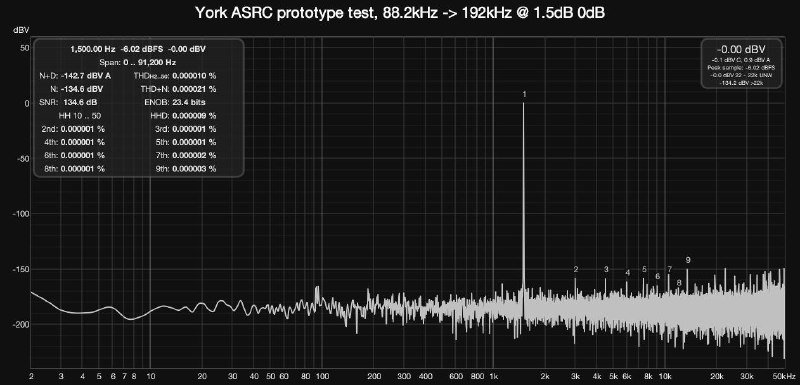Select the 2nd harmonic marker above 3k
800x385 pixels.
tap(576, 269)
